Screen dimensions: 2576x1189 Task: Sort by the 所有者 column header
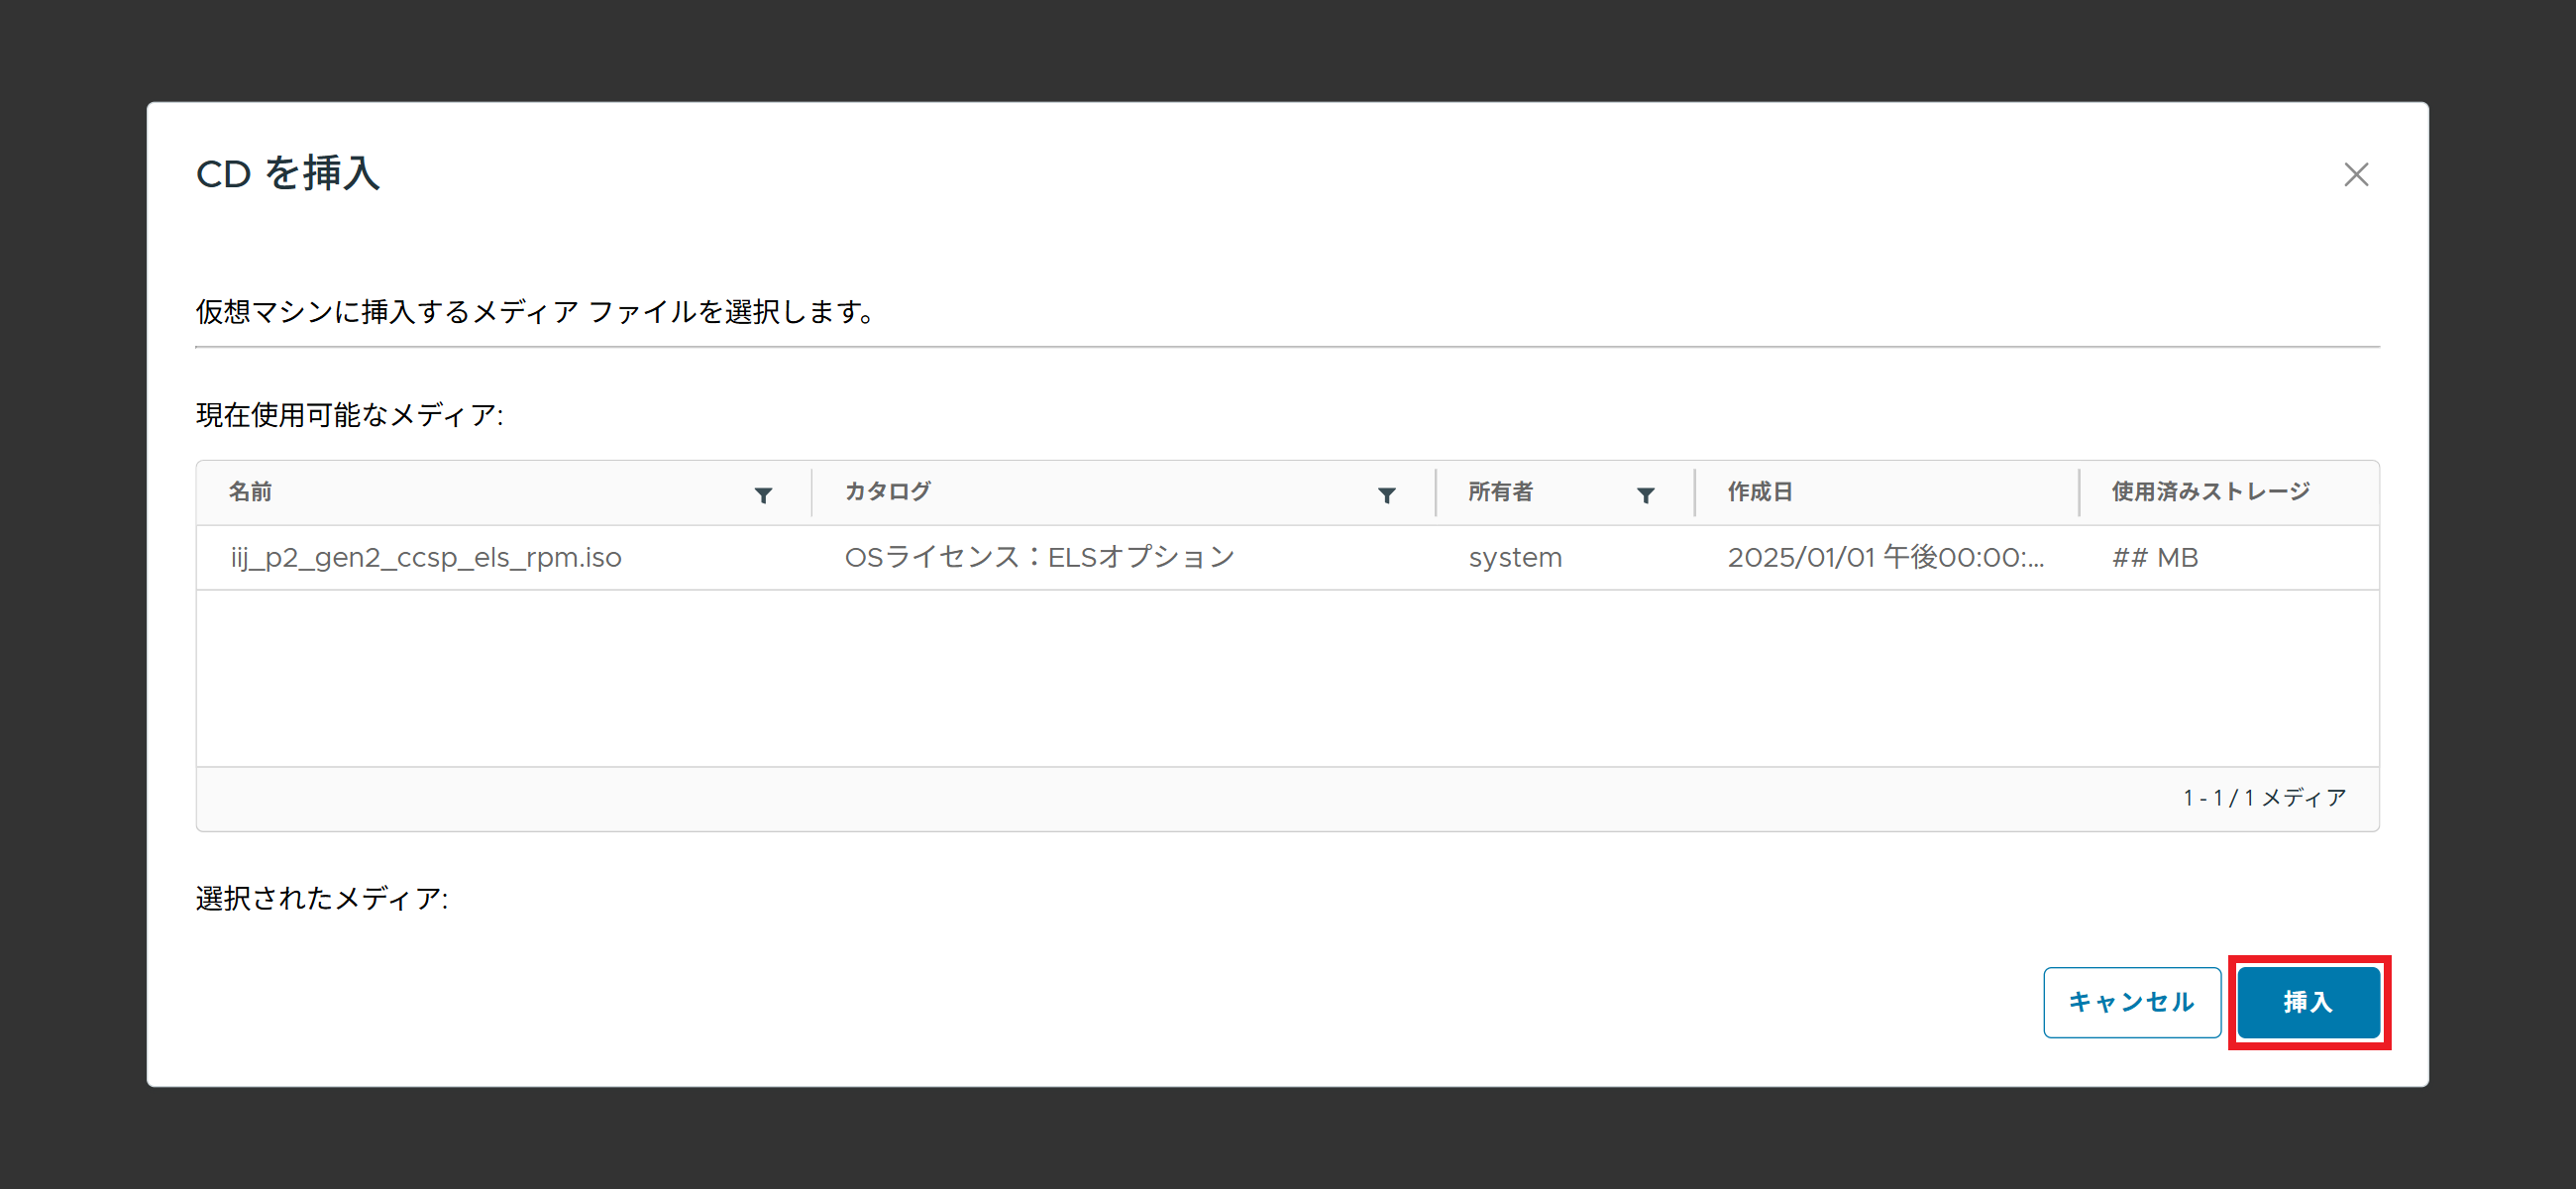(x=1500, y=492)
